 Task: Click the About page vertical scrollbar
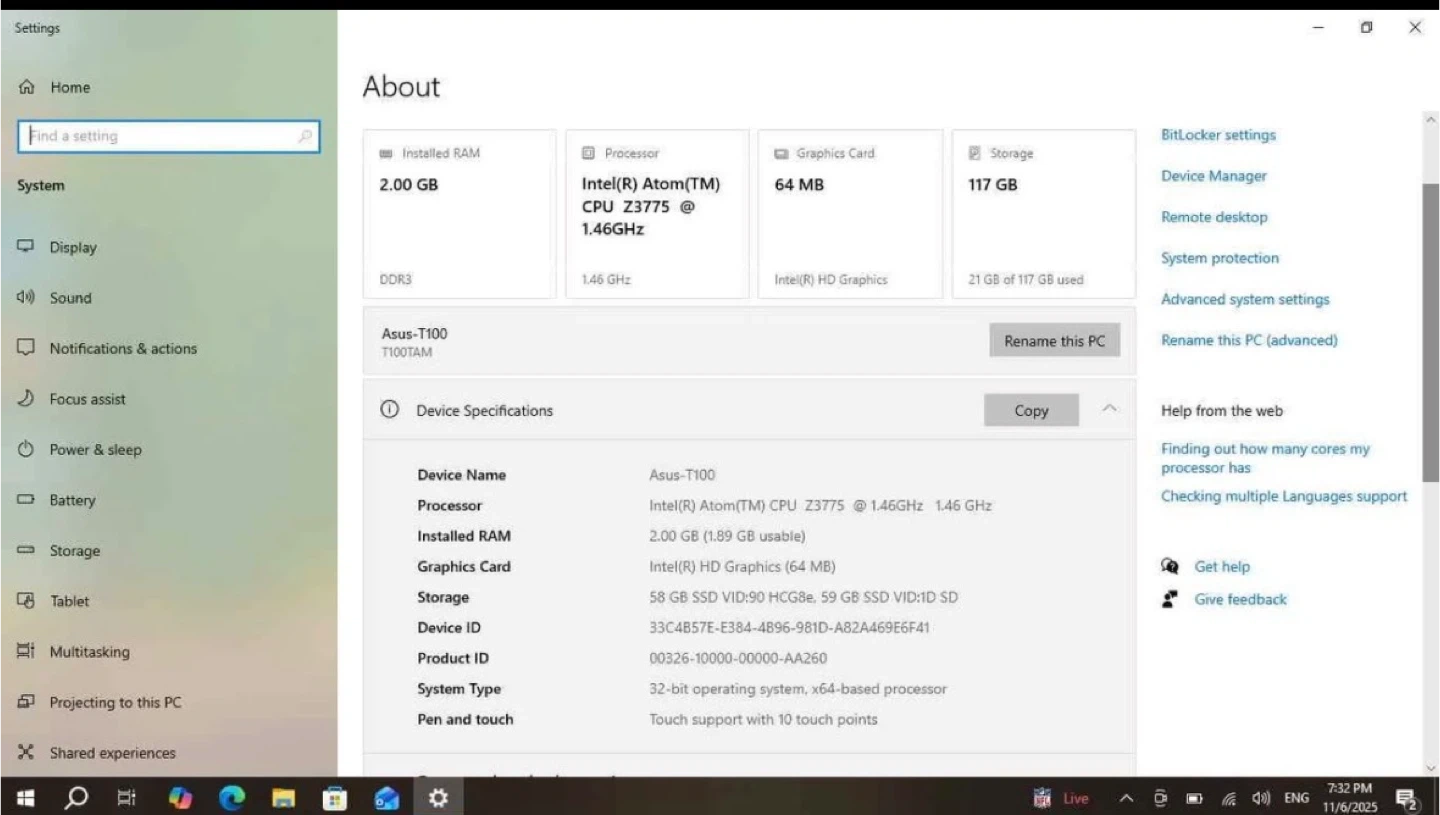coord(1430,330)
